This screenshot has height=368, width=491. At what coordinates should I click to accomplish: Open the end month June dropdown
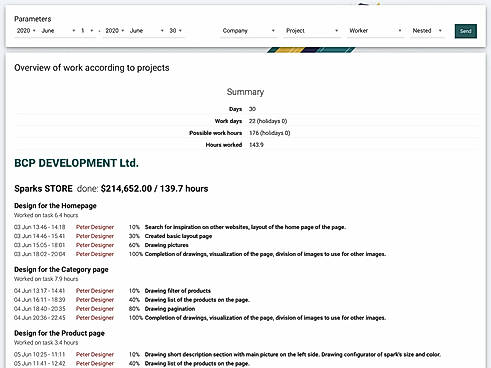click(x=147, y=31)
